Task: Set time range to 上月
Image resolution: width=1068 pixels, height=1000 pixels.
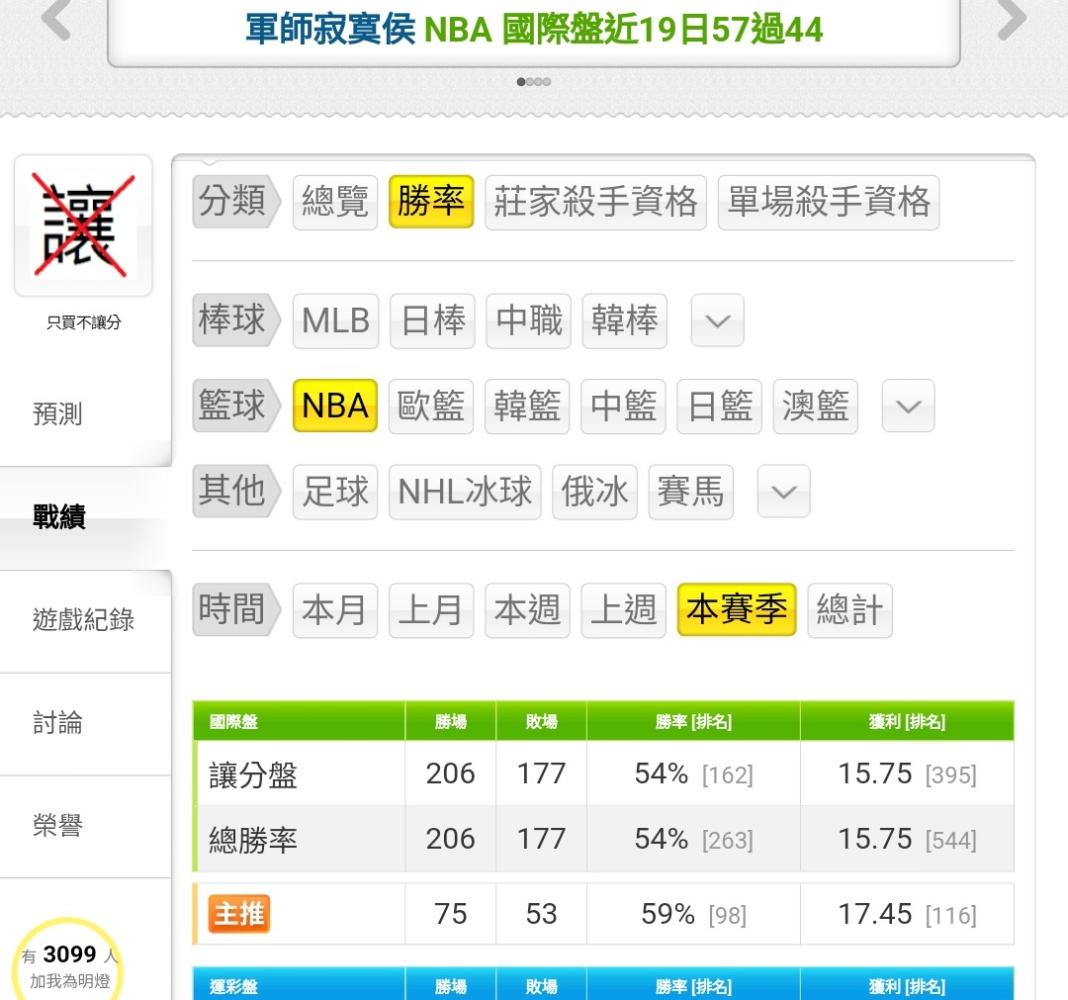Action: (x=431, y=610)
